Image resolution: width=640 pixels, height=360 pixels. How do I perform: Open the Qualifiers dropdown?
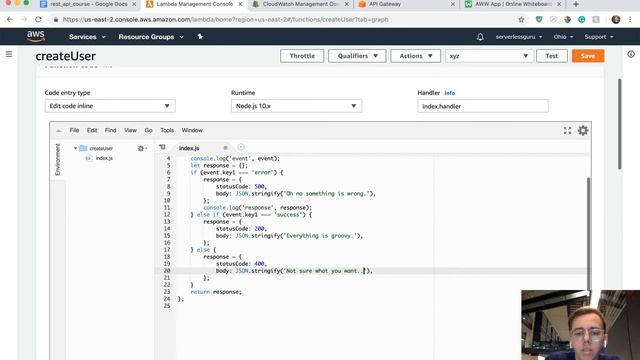[357, 56]
